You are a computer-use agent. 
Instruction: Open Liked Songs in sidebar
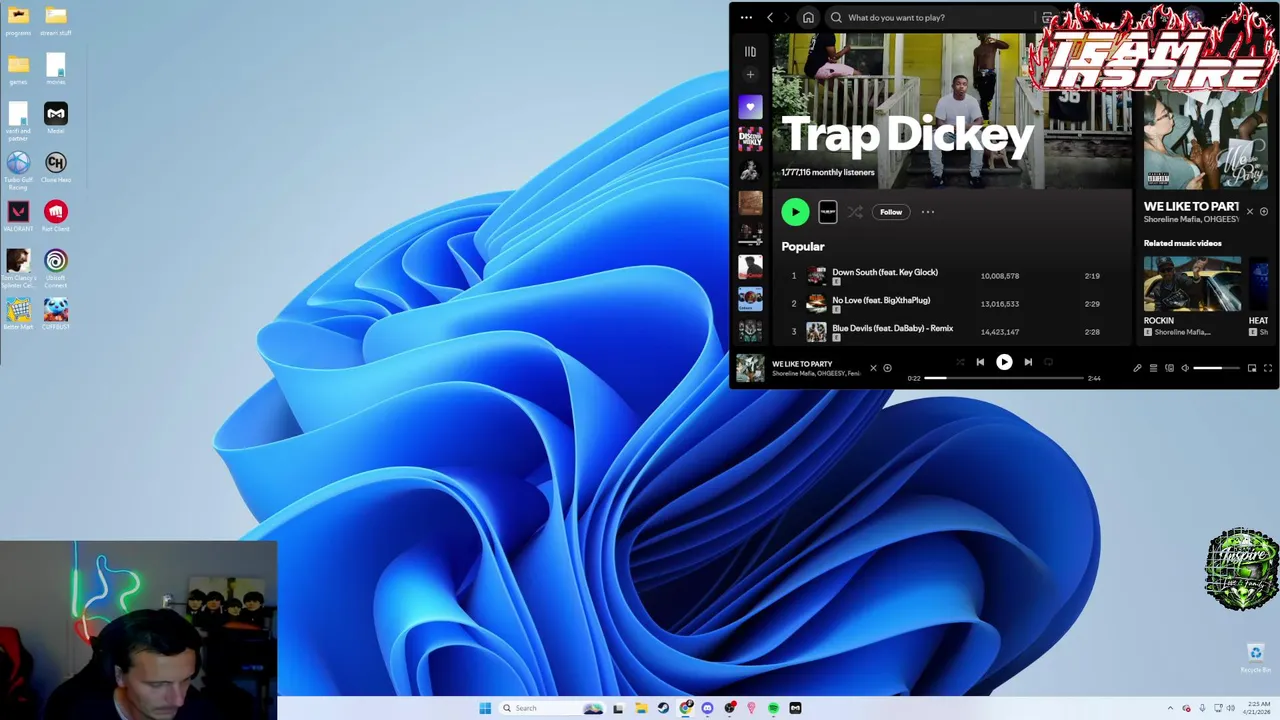tap(750, 107)
